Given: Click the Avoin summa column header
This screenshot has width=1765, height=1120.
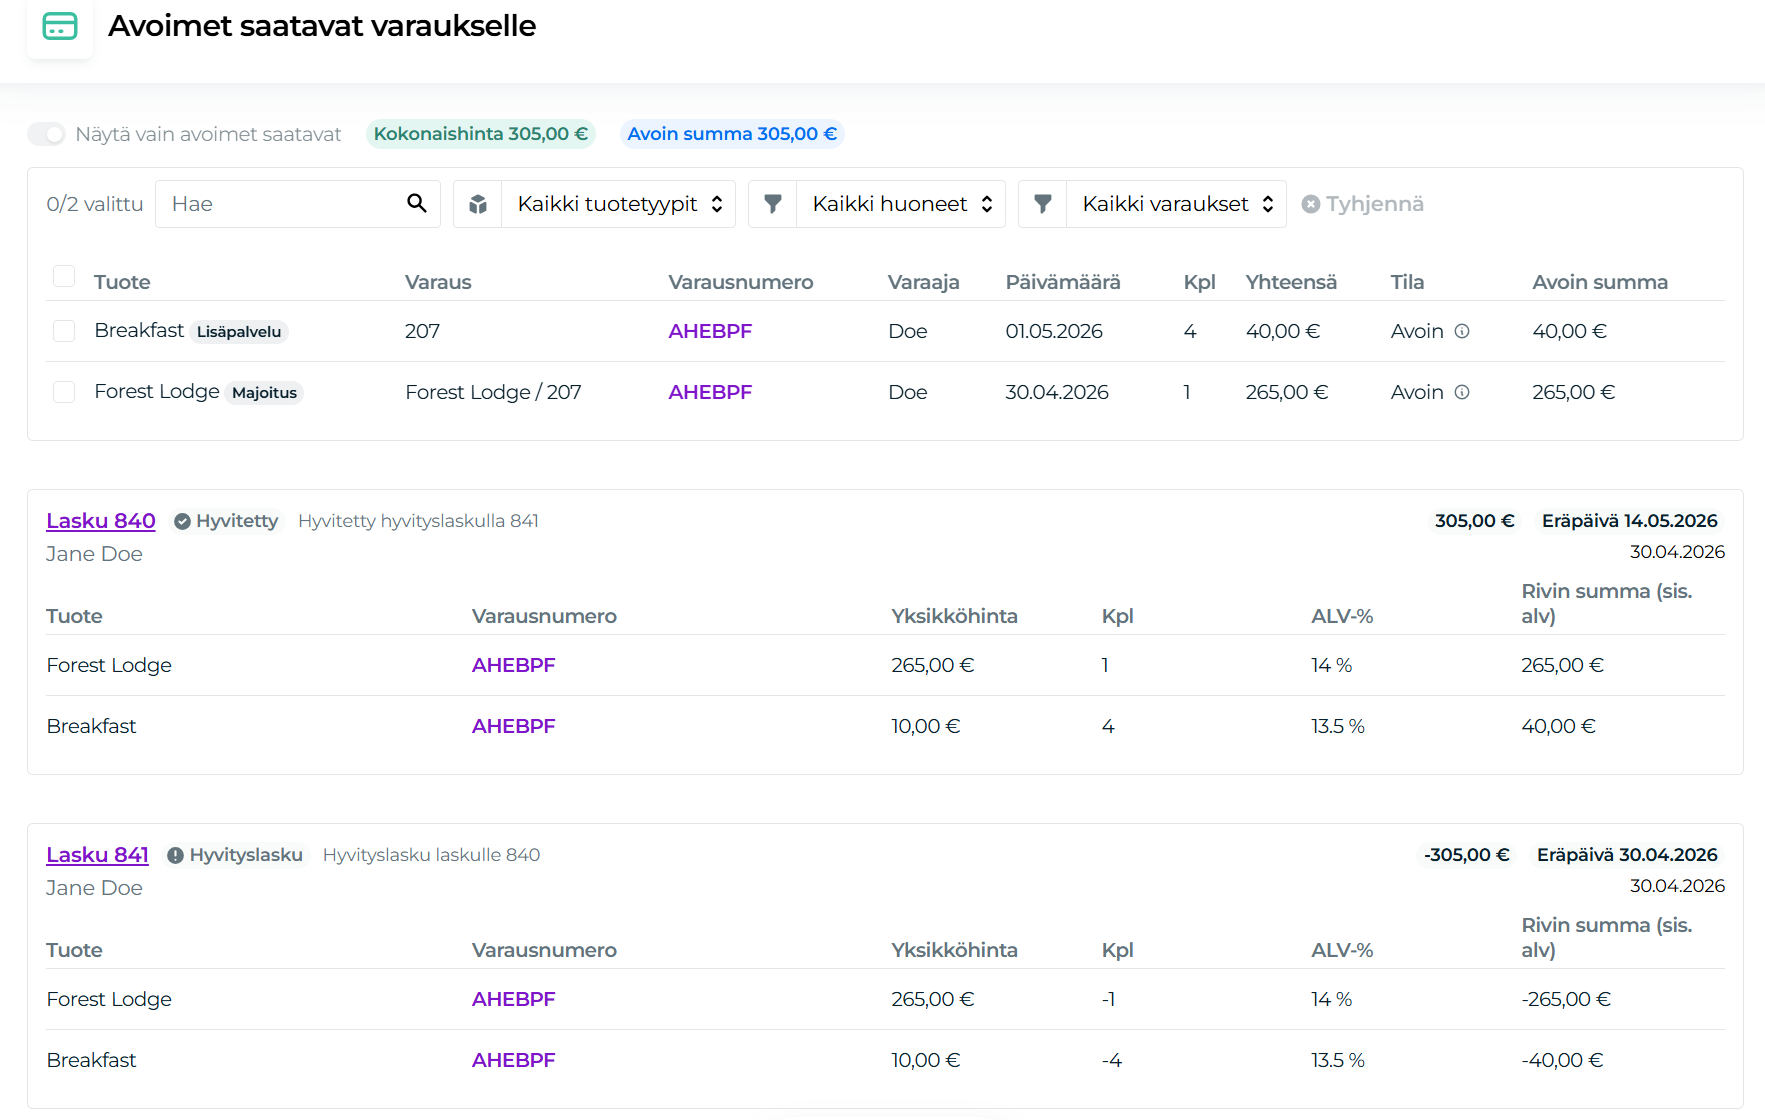Looking at the screenshot, I should click(x=1600, y=282).
